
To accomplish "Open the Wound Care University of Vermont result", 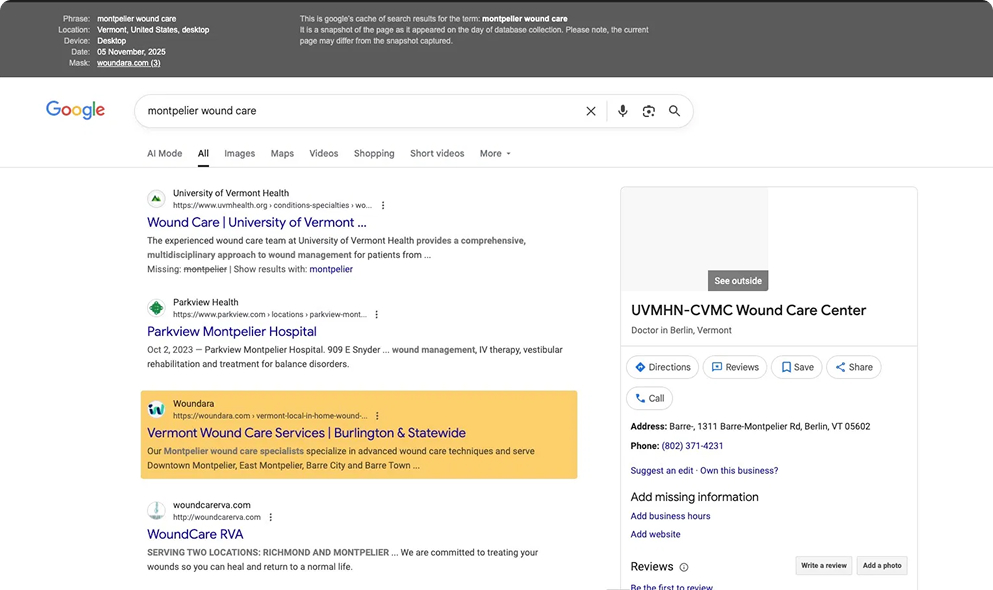I will point(256,222).
